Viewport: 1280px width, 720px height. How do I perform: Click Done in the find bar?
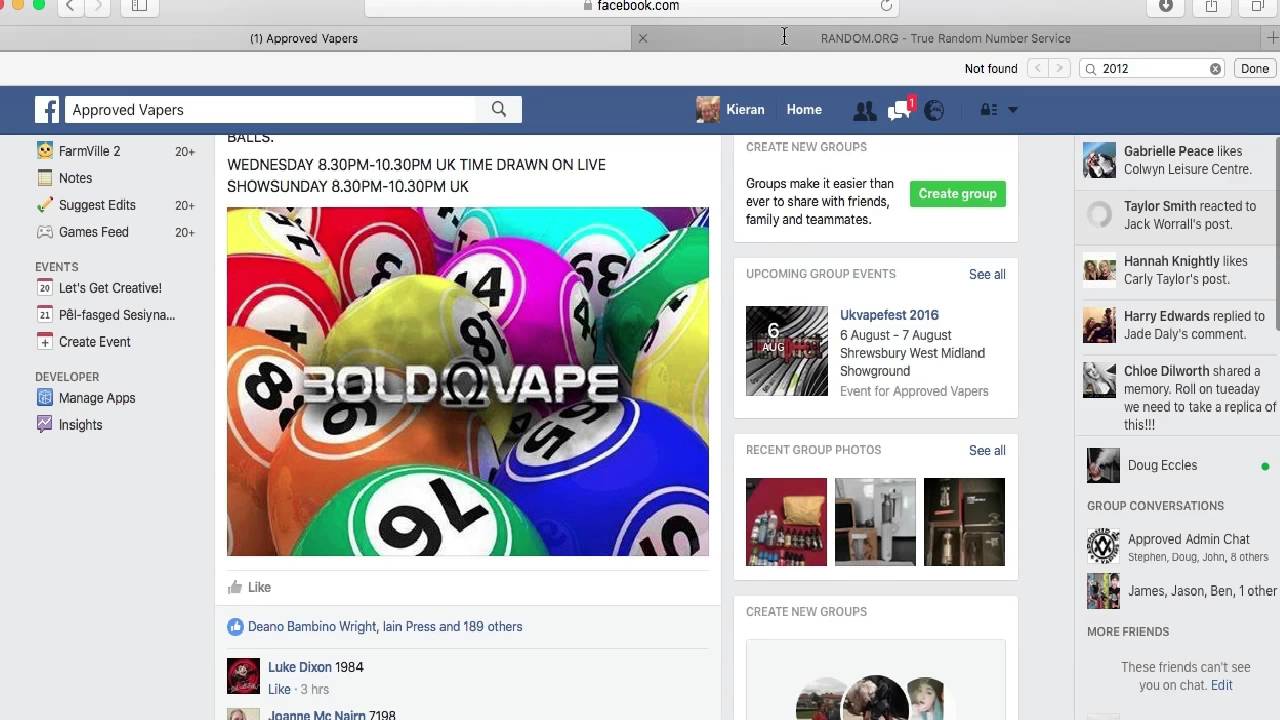pyautogui.click(x=1255, y=68)
